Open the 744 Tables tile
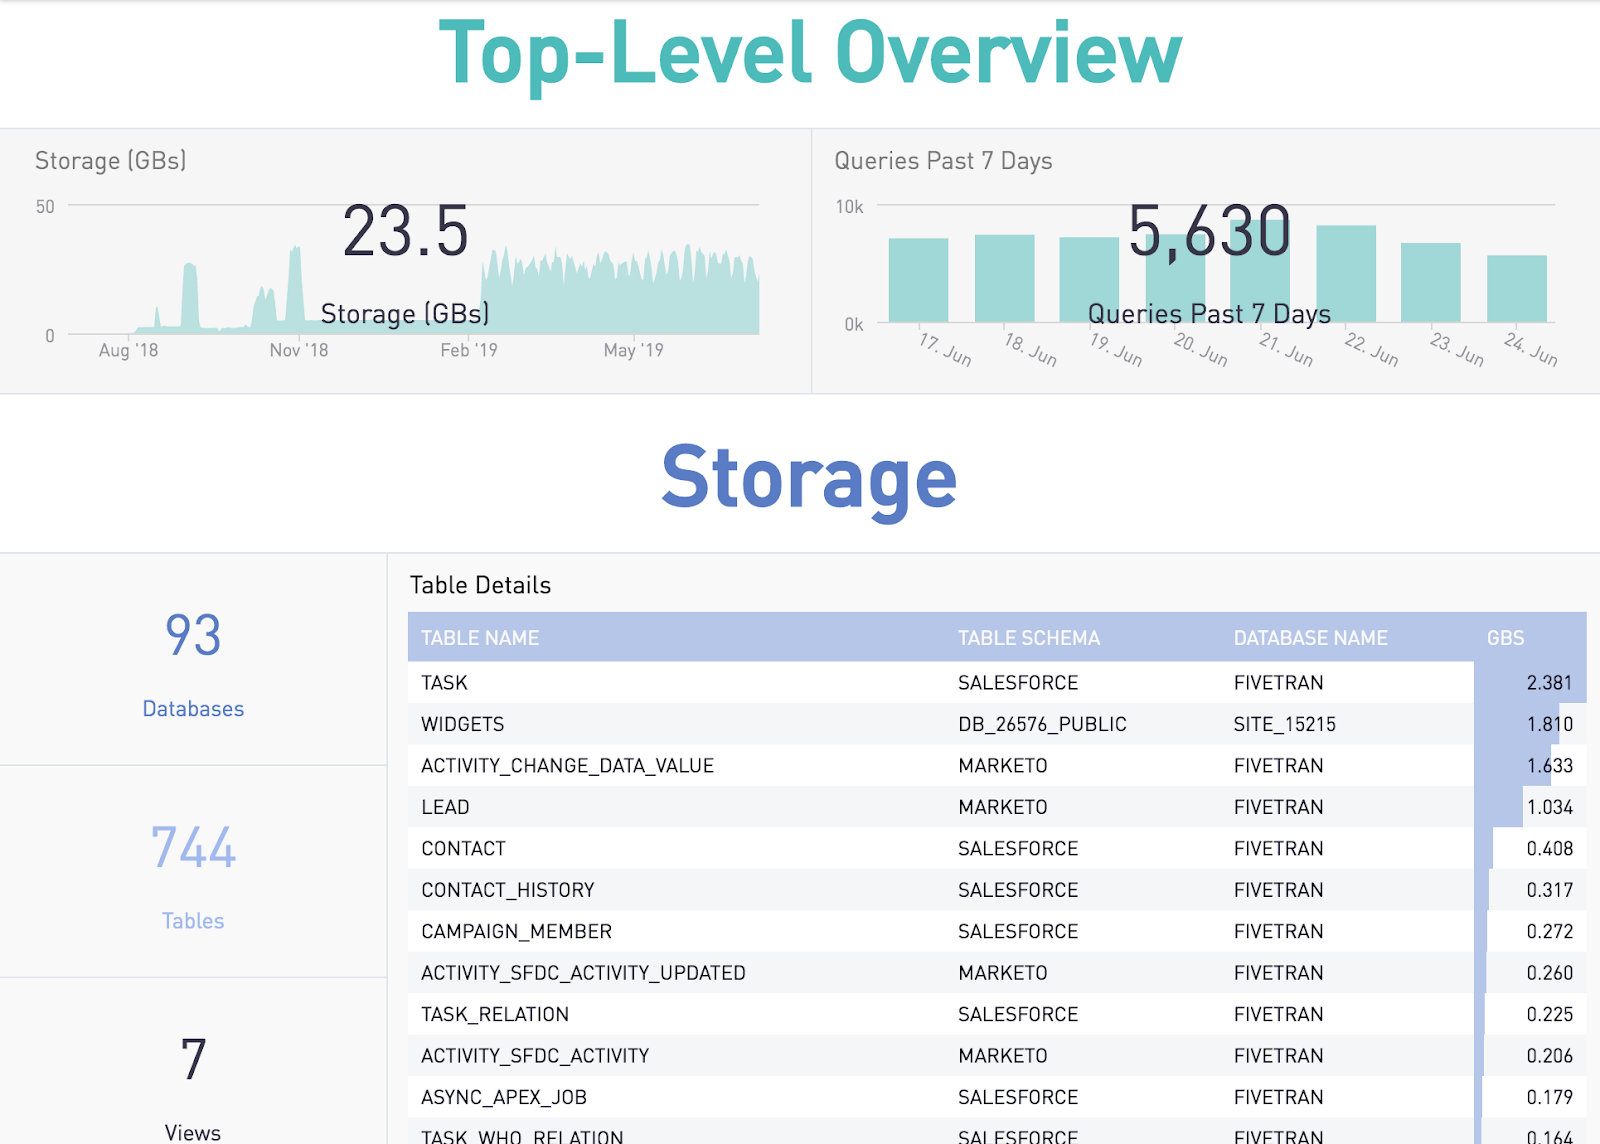1600x1144 pixels. coord(193,873)
